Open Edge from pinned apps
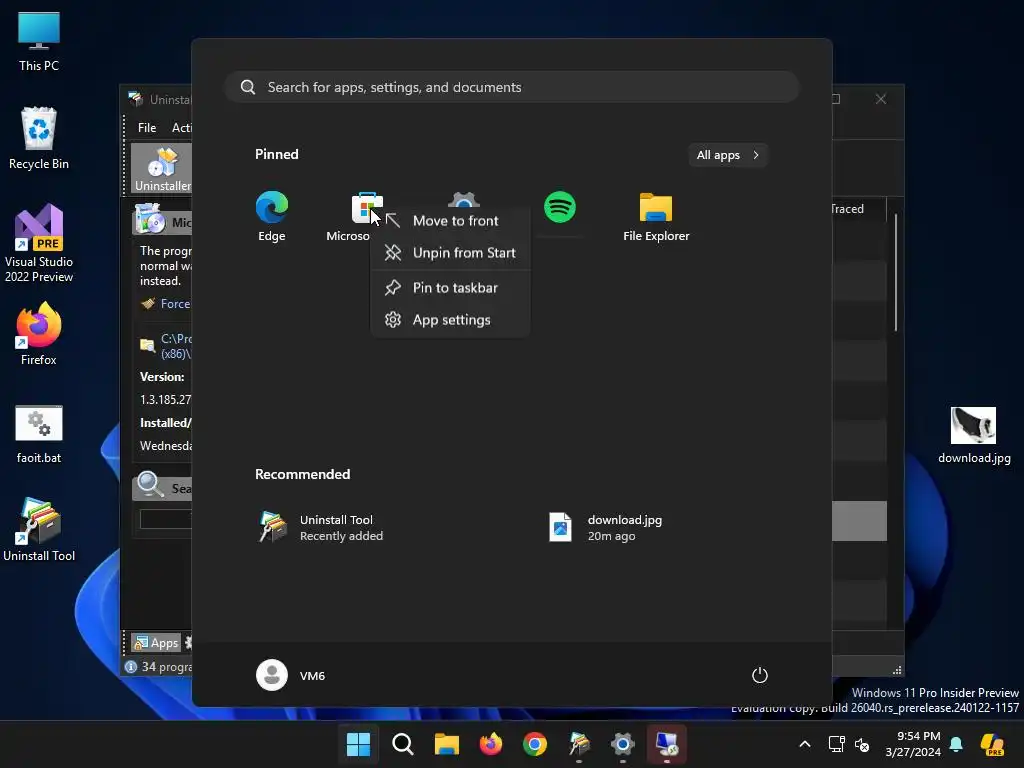Screen dimensions: 1024x768 272,217
